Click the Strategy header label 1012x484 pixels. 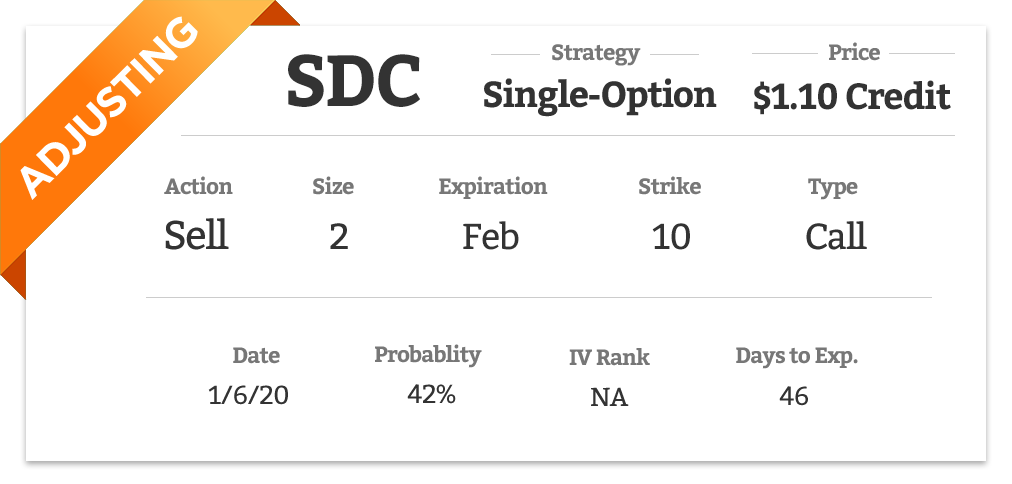tap(595, 53)
